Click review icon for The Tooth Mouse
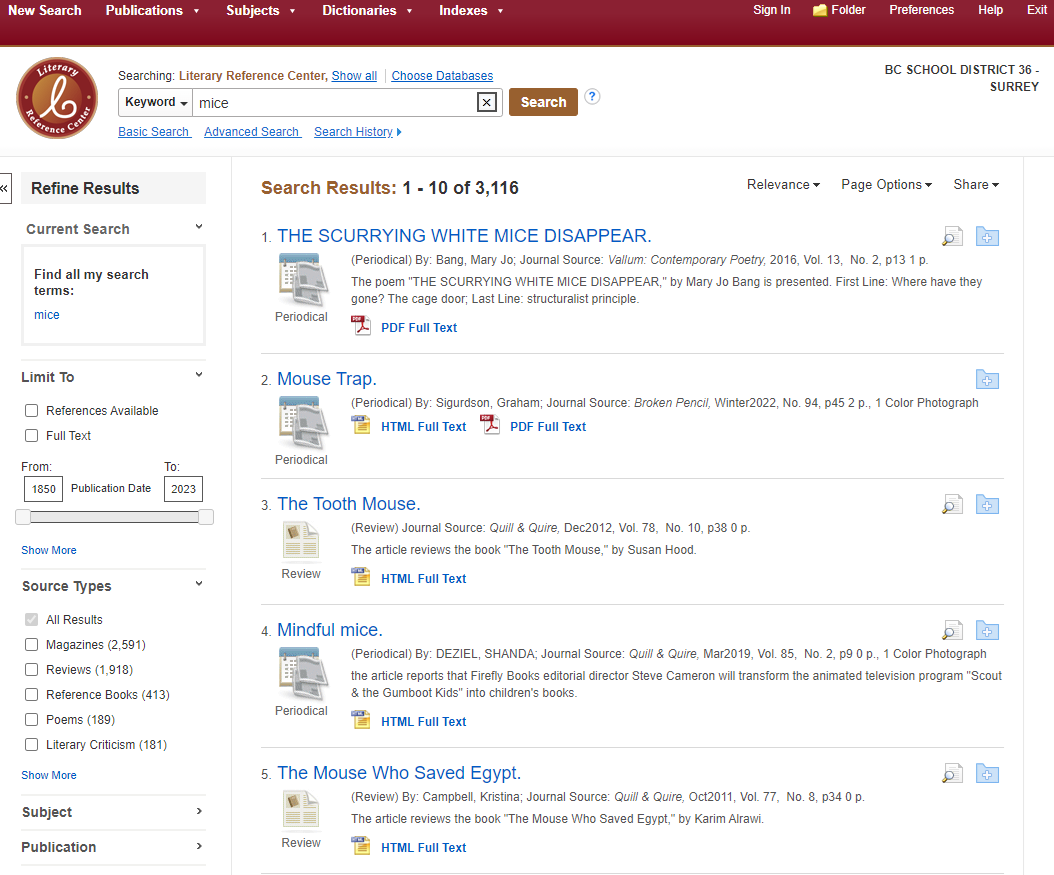Image resolution: width=1054 pixels, height=875 pixels. 301,540
